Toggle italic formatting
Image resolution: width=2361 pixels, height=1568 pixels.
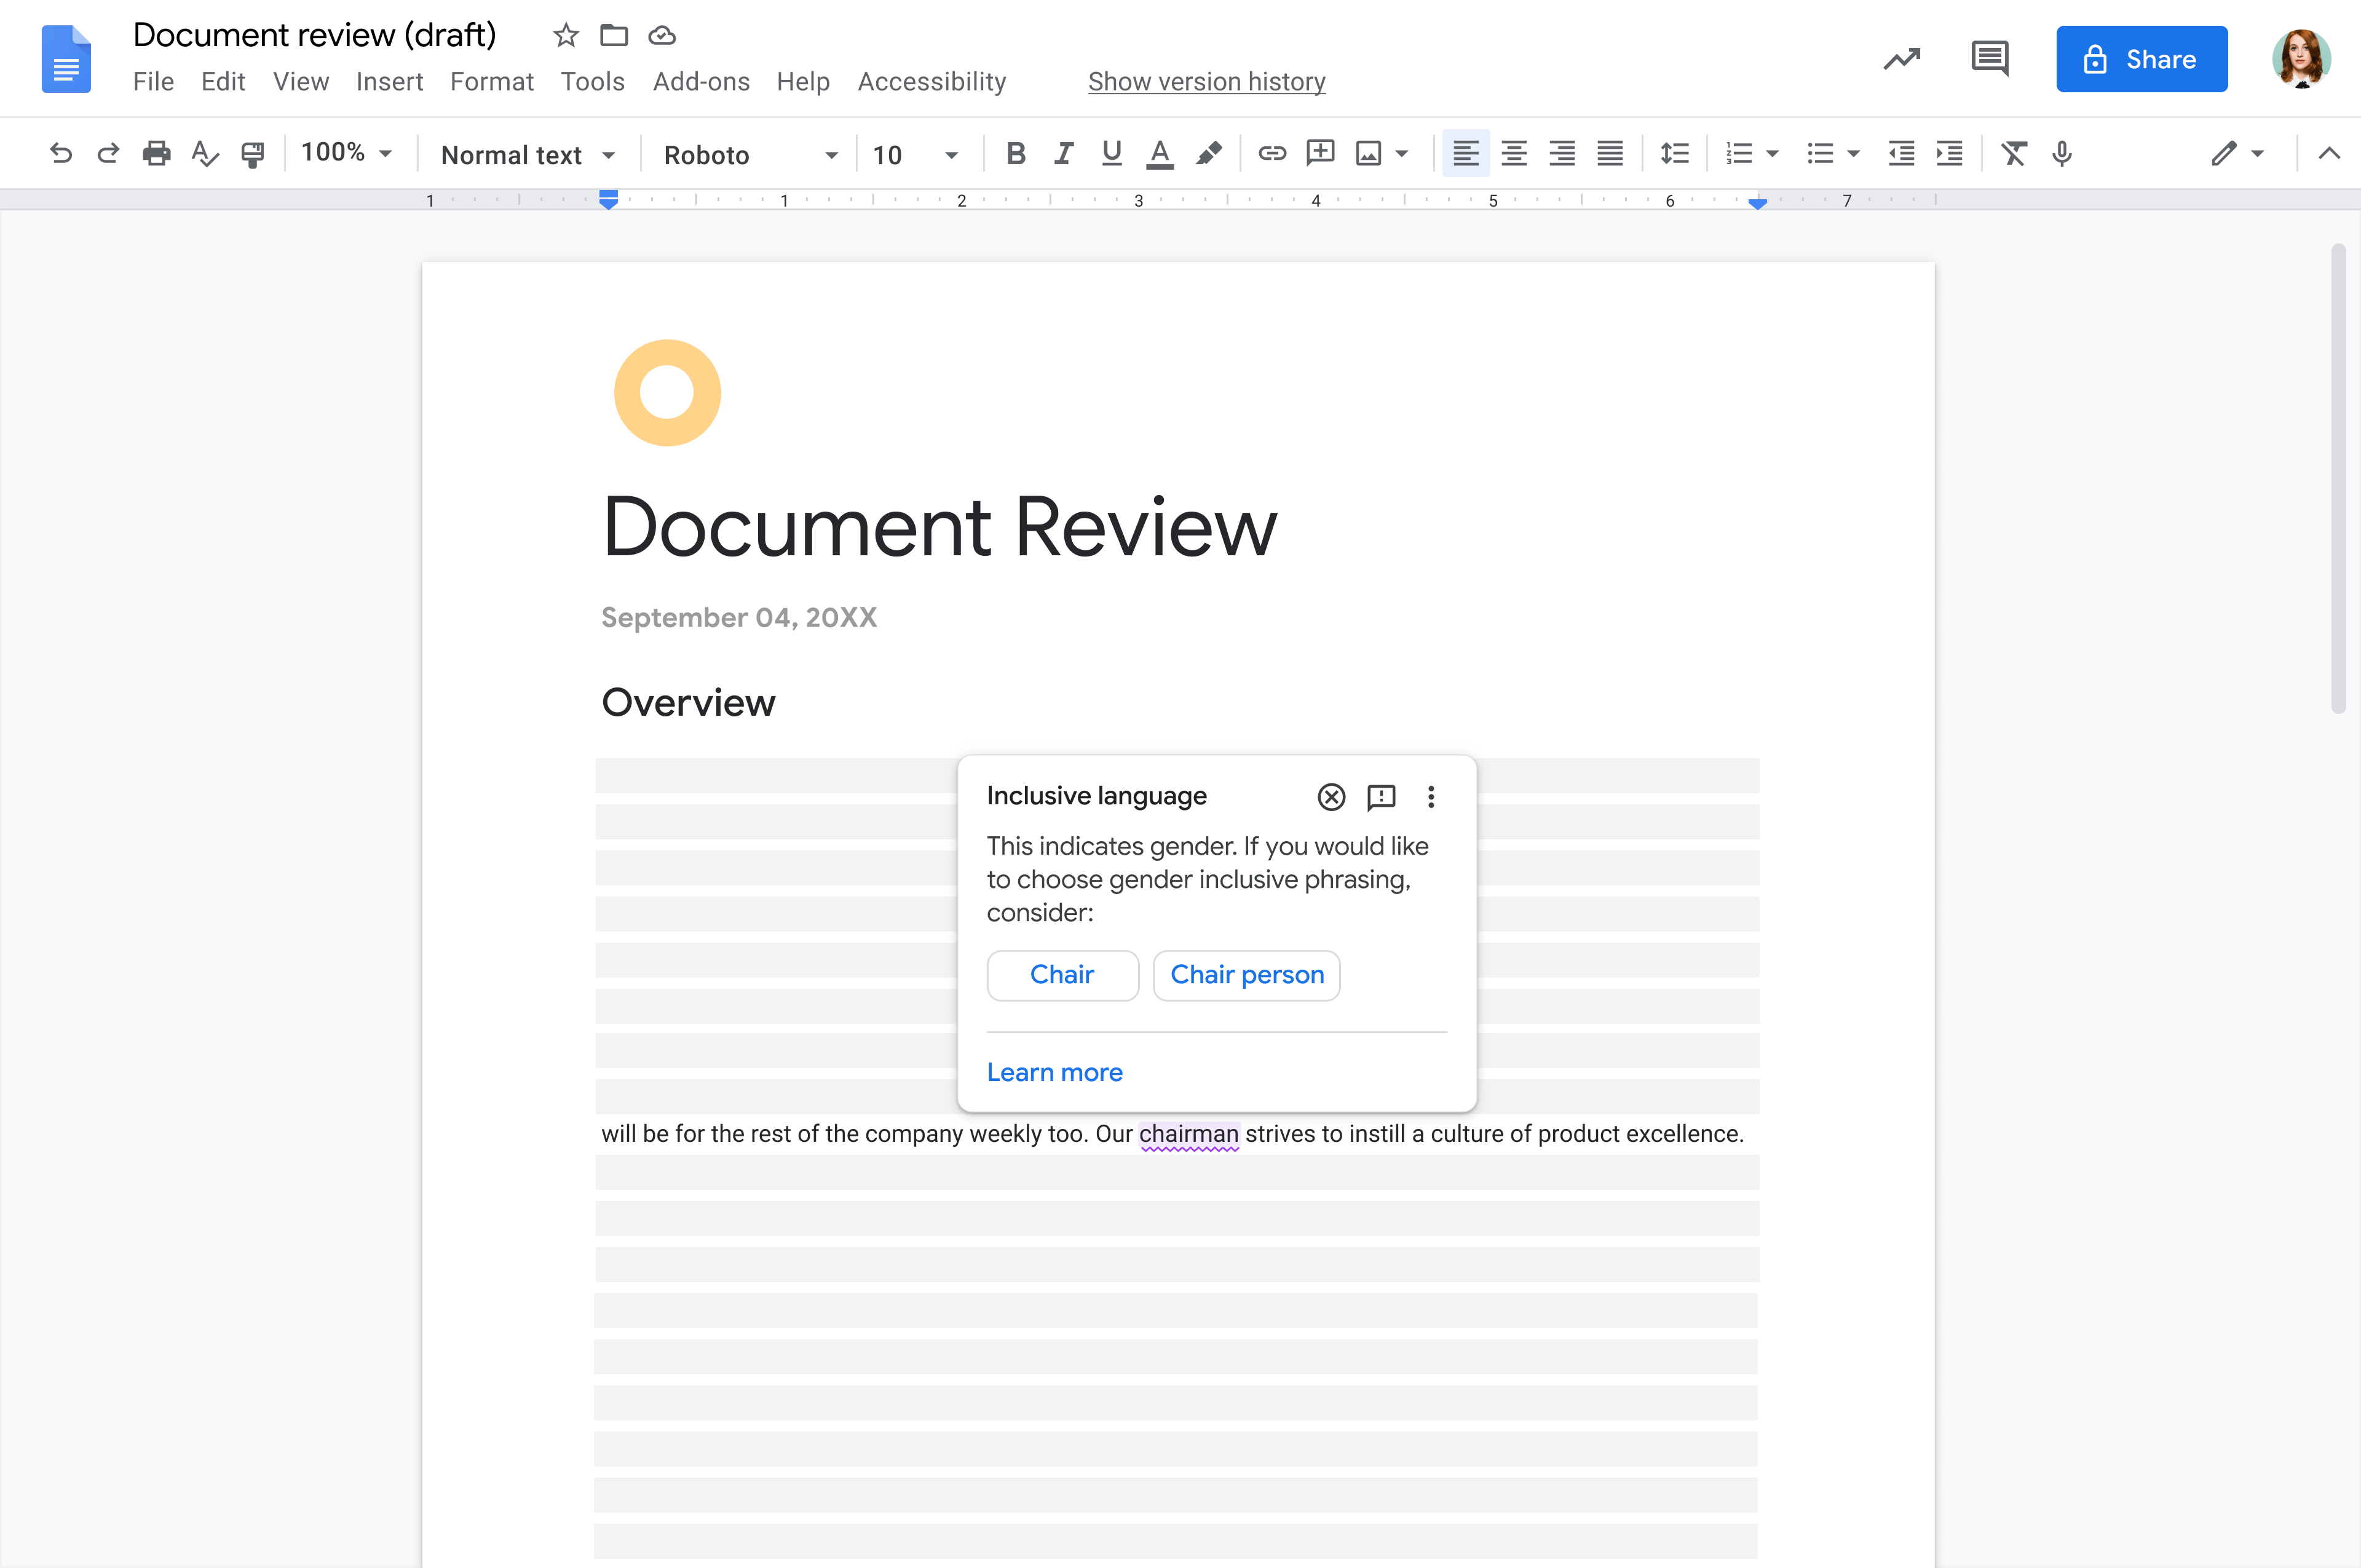[1063, 153]
